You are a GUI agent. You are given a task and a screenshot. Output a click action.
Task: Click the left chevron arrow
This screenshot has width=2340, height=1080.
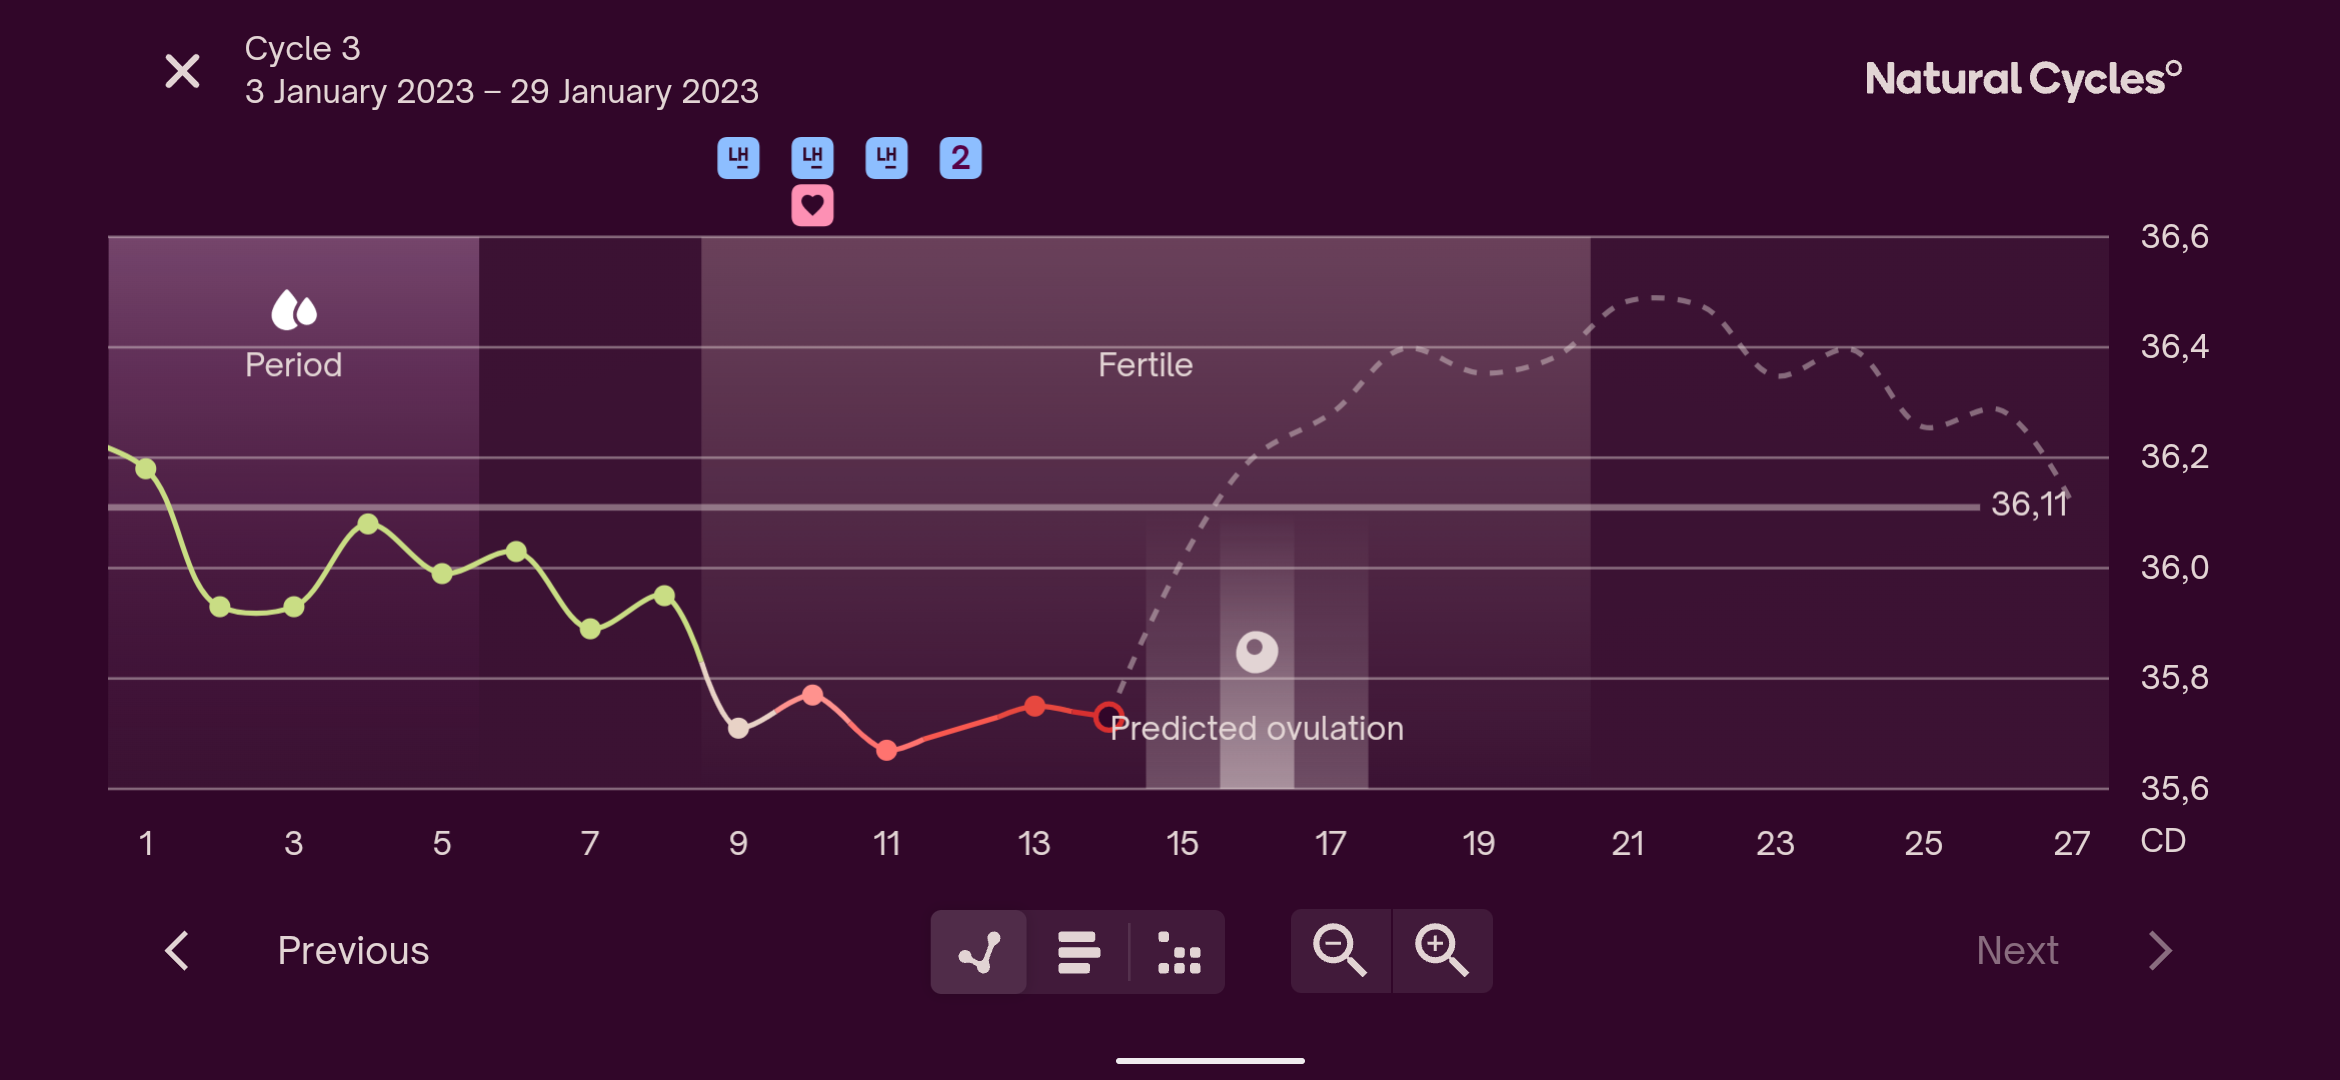[177, 951]
